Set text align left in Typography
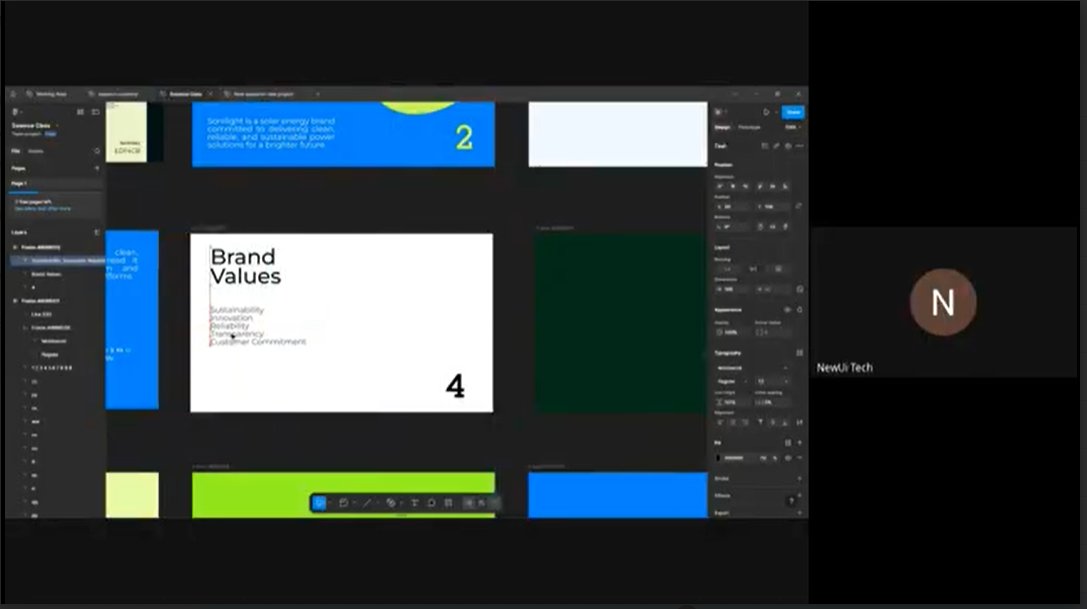 click(720, 422)
